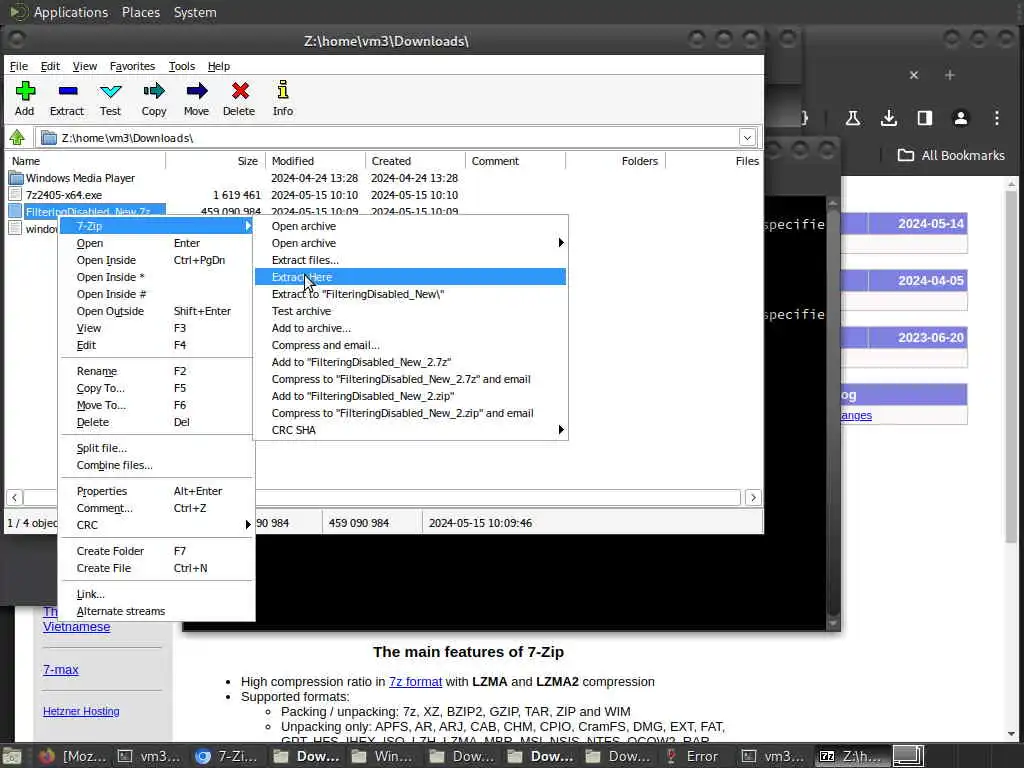Choose Create Folder option

click(155, 551)
